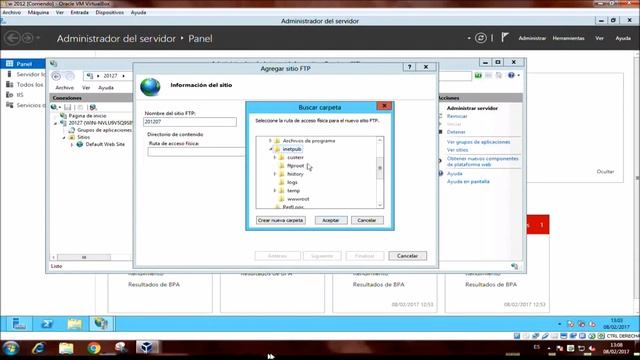
Task: Click the Aceptar button in Buscar carpeta
Action: (x=331, y=220)
